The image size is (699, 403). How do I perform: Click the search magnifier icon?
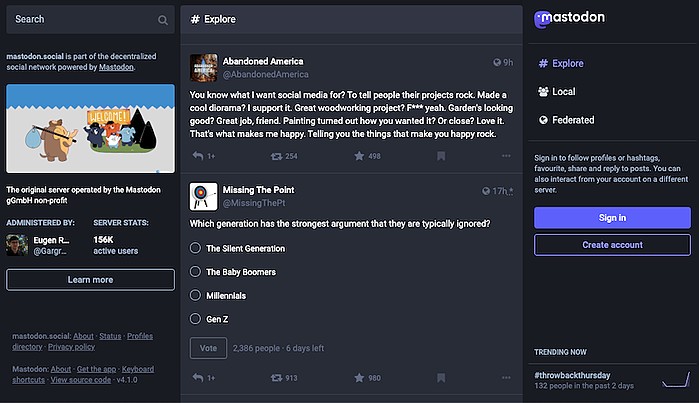click(x=163, y=19)
